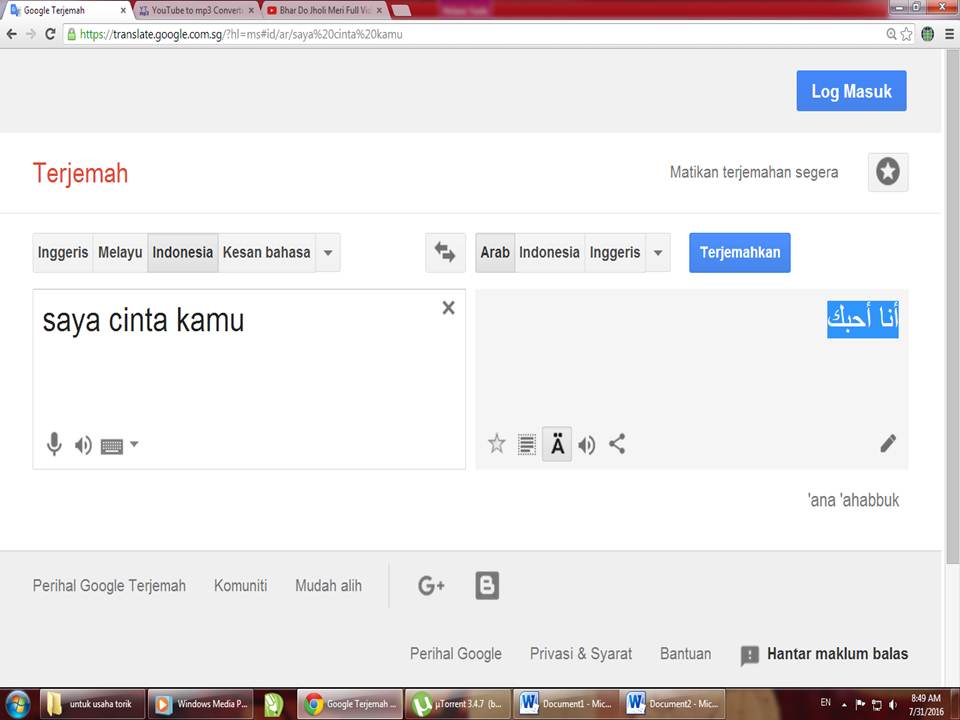Screen dimensions: 960x720
Task: Open the Komuniti link
Action: [241, 586]
